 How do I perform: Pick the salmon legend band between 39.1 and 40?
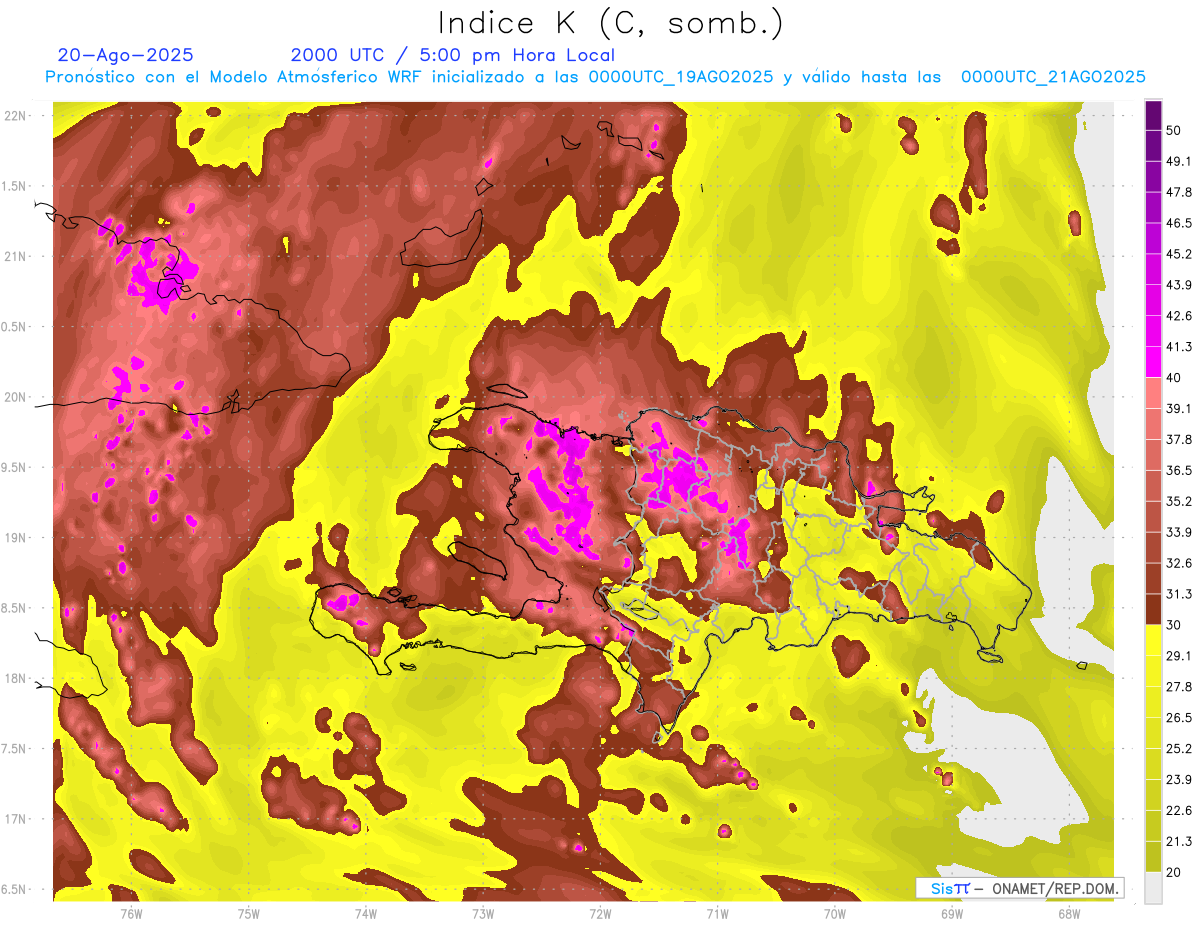coord(1153,393)
